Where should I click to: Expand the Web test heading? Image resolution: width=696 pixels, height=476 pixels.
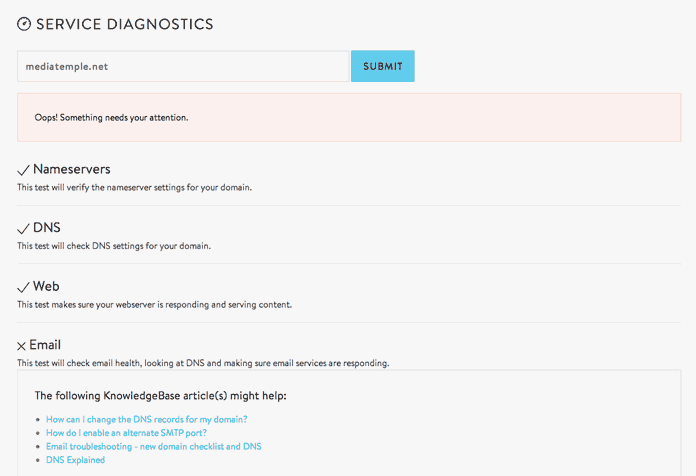click(46, 286)
